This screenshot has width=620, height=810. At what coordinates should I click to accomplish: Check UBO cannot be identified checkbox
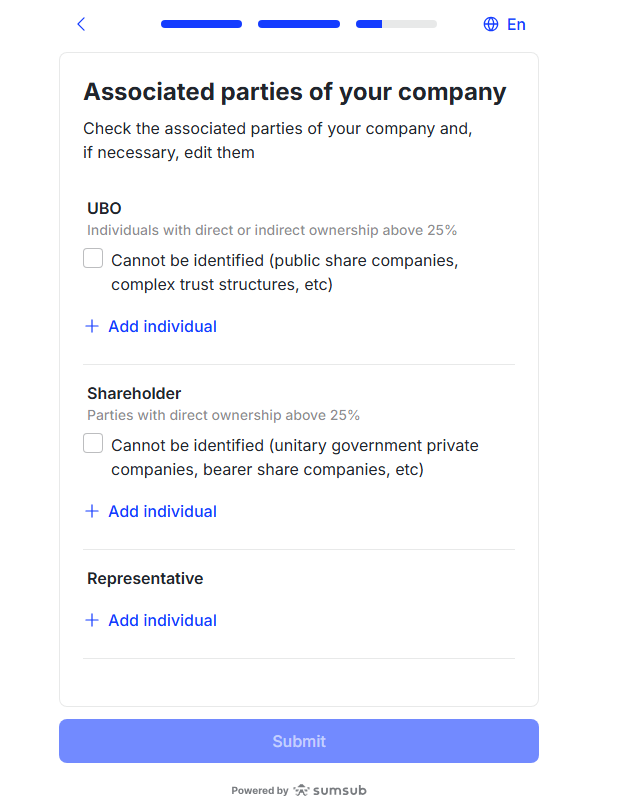pos(93,259)
